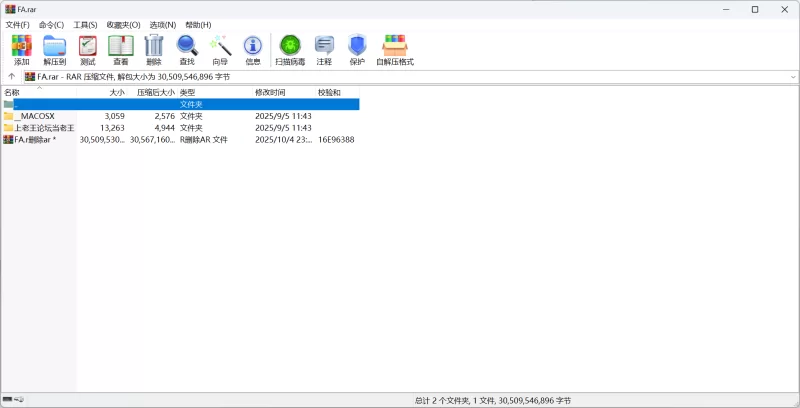Start 扫描病毒 (Virus Scan) tool
Viewport: 800px width, 408px height.
click(x=291, y=50)
